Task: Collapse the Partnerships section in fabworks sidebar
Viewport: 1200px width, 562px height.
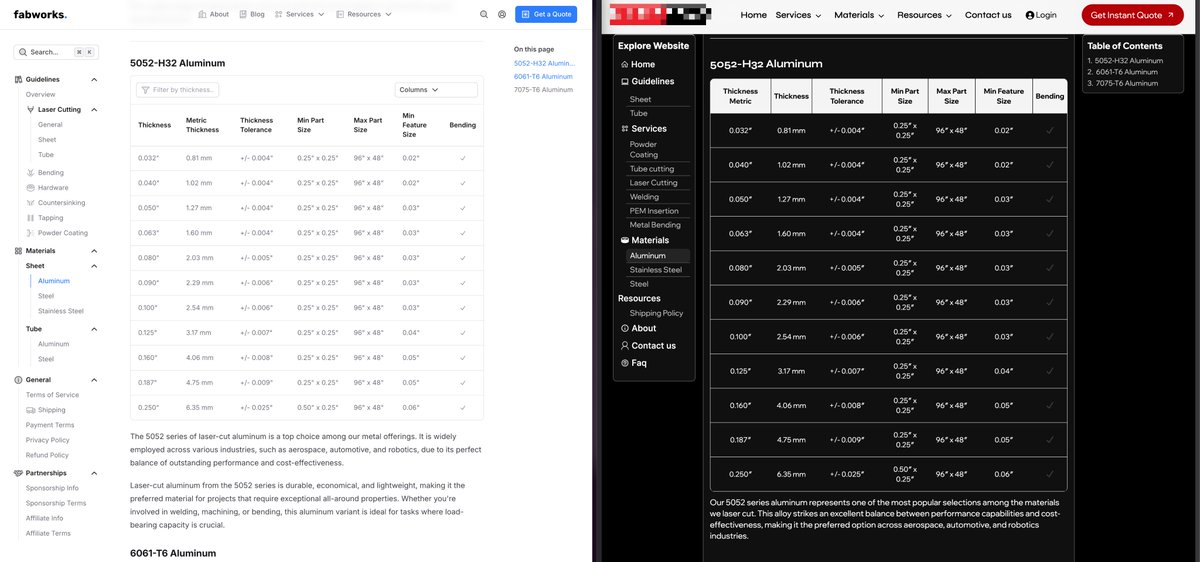Action: [x=94, y=473]
